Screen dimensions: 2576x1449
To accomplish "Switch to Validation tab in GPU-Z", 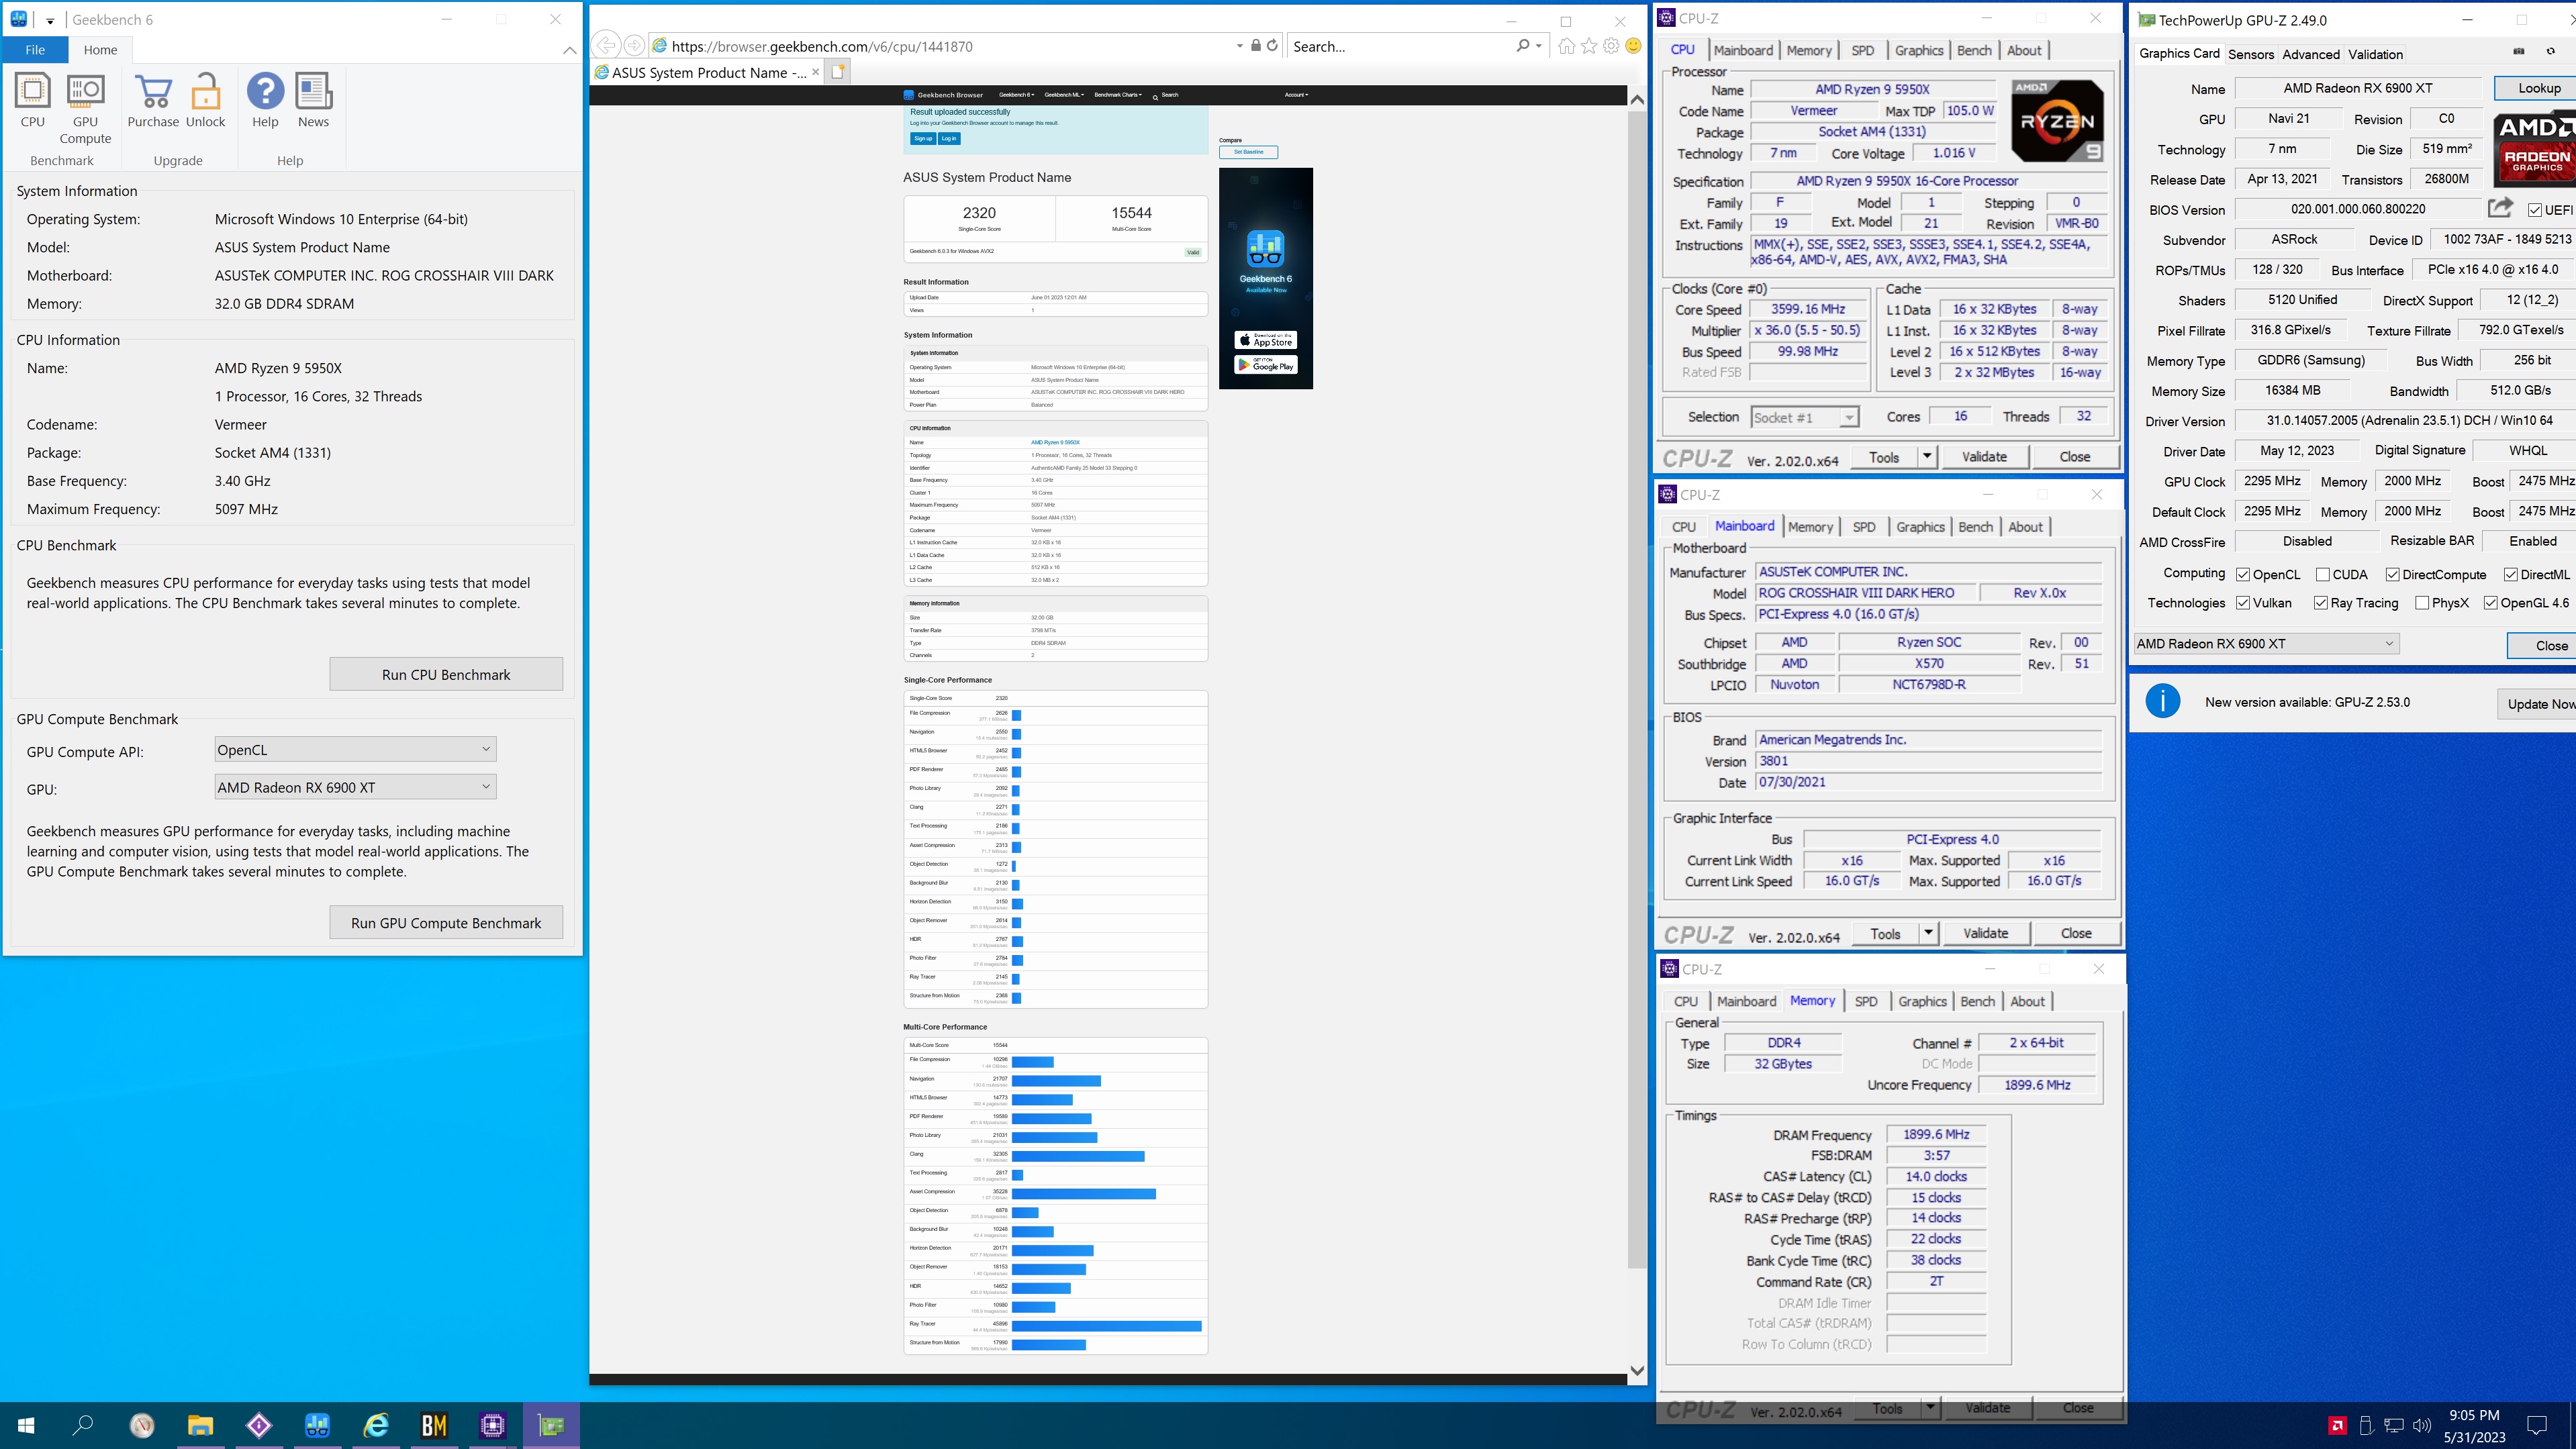I will [x=2375, y=54].
